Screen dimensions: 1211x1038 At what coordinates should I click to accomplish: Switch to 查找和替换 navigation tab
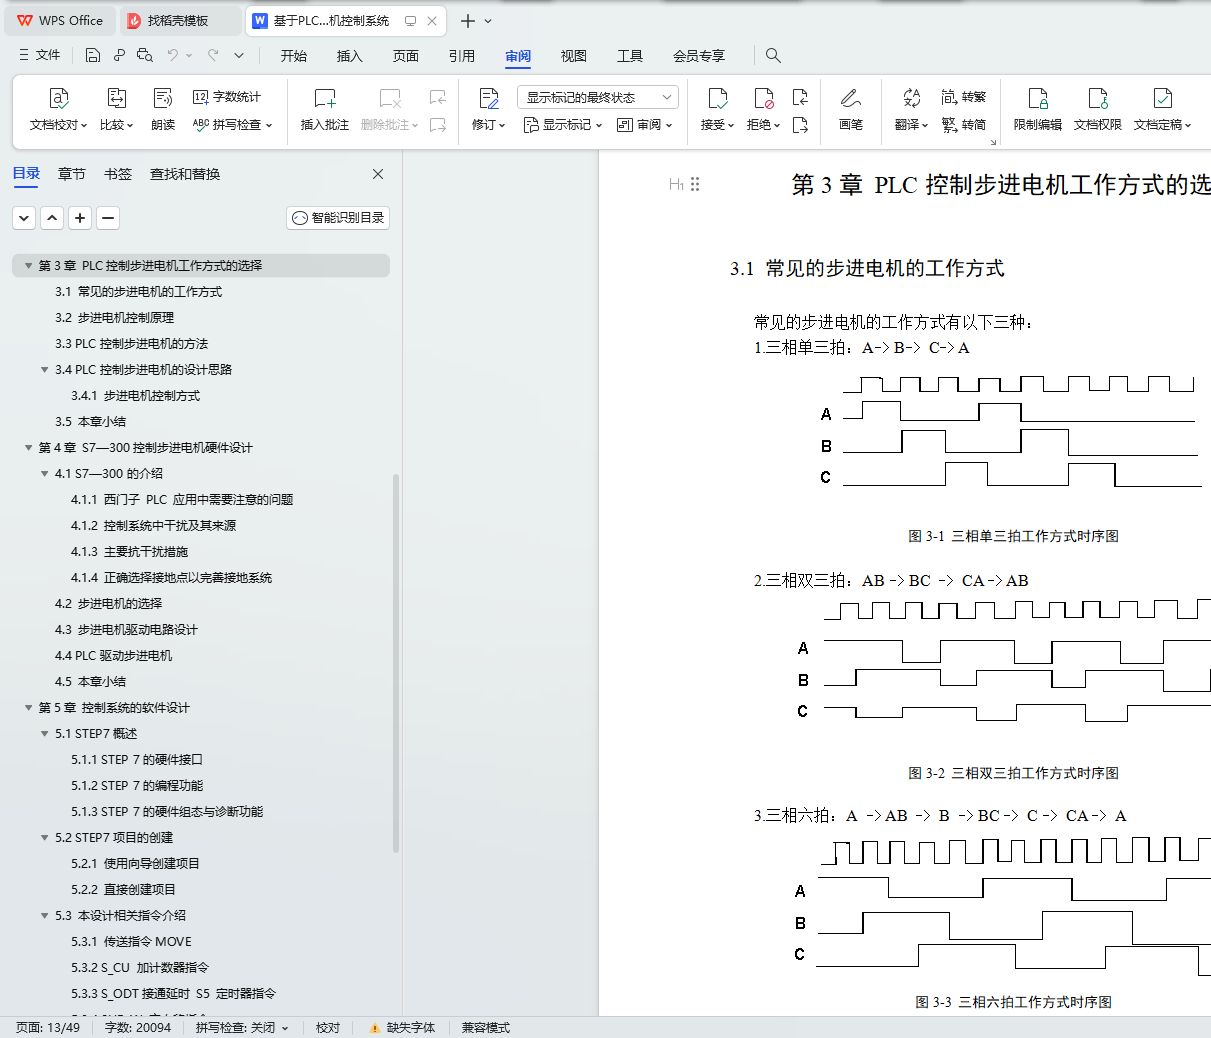pos(185,174)
